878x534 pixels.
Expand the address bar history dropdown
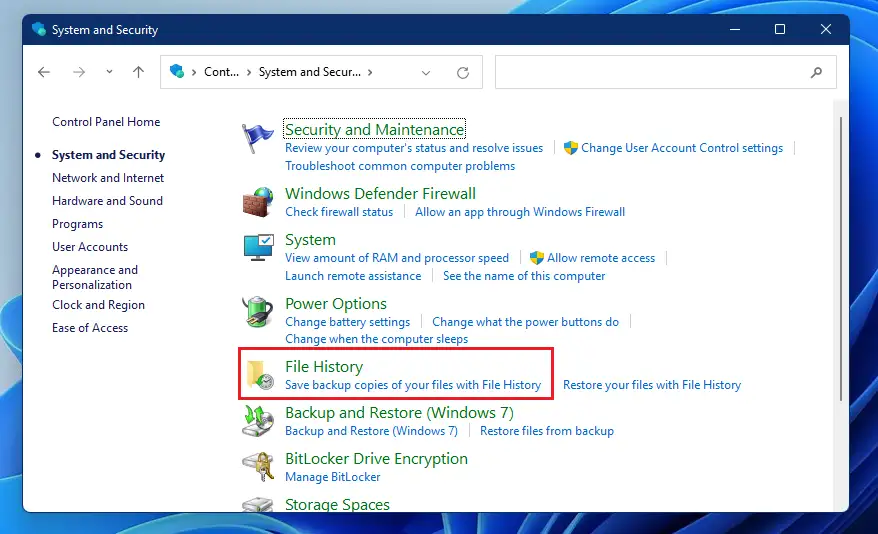point(426,73)
